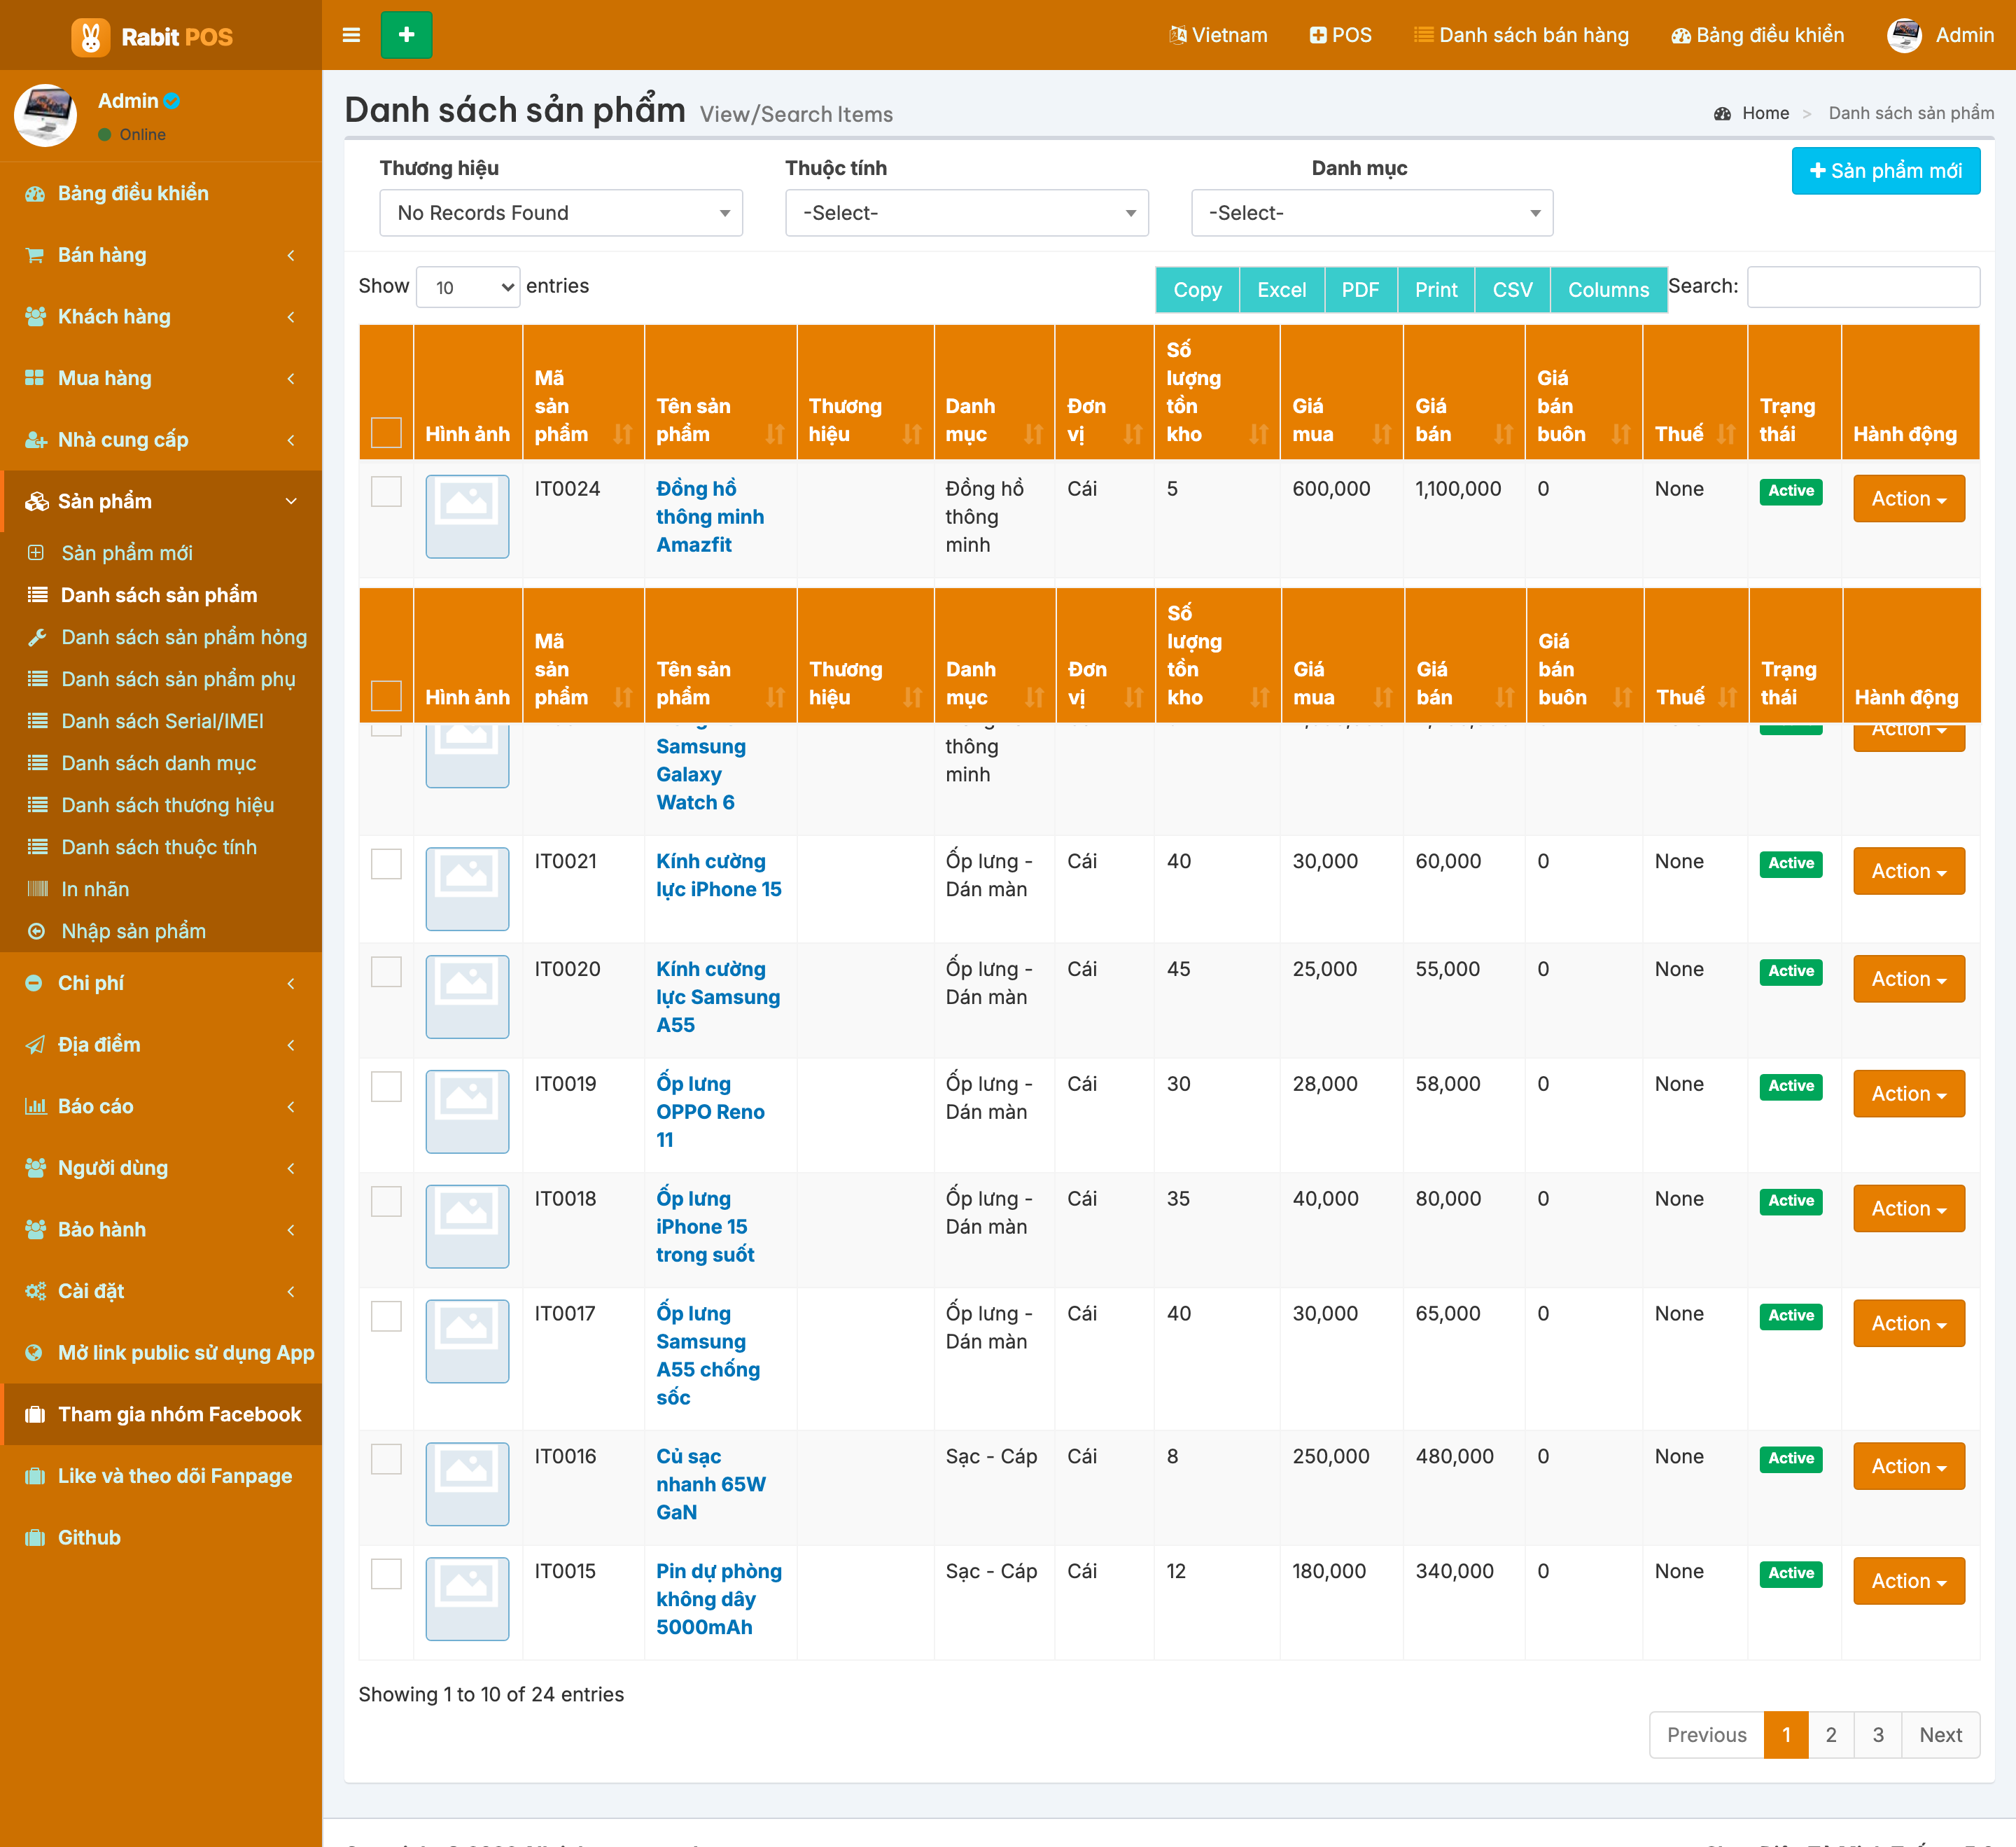Expand the Bán hàng sidebar chevron
The width and height of the screenshot is (2016, 1847).
[291, 256]
